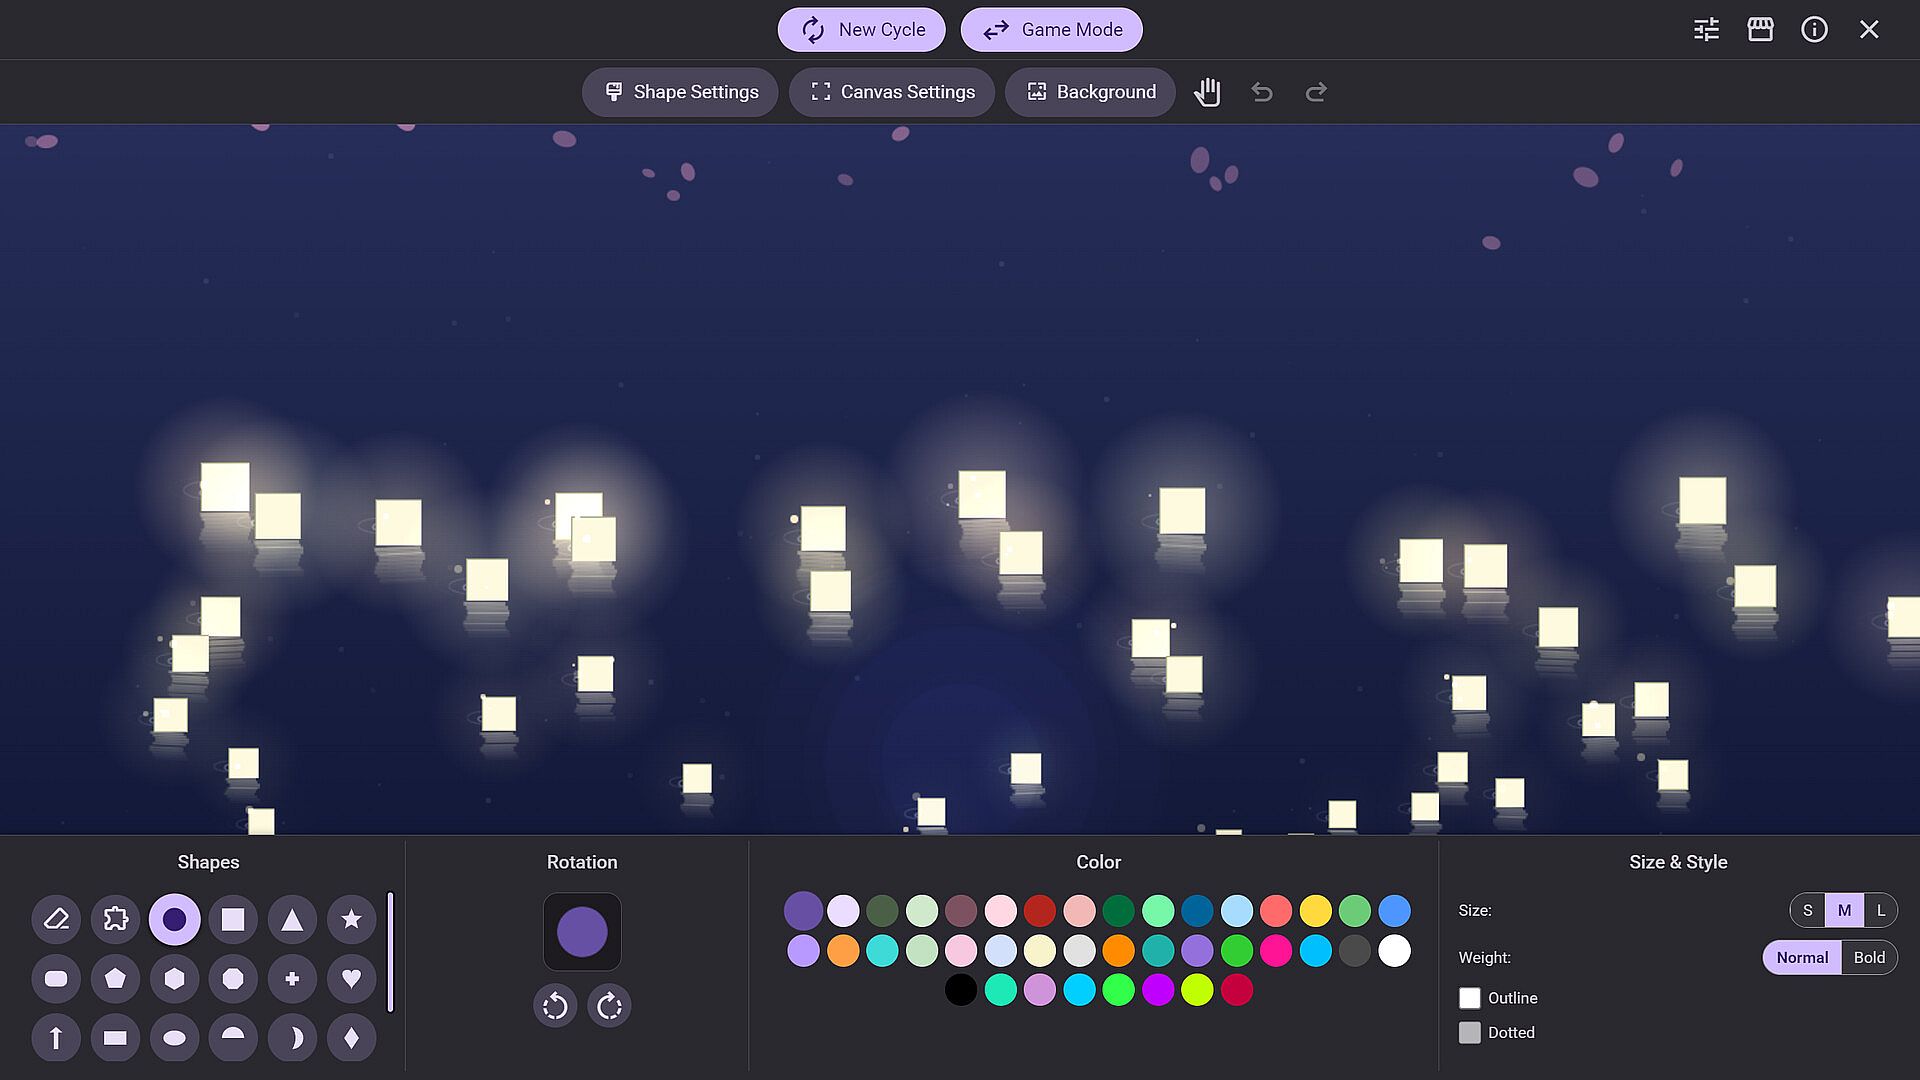Open Canvas Settings panel
The image size is (1920, 1080).
[x=891, y=92]
